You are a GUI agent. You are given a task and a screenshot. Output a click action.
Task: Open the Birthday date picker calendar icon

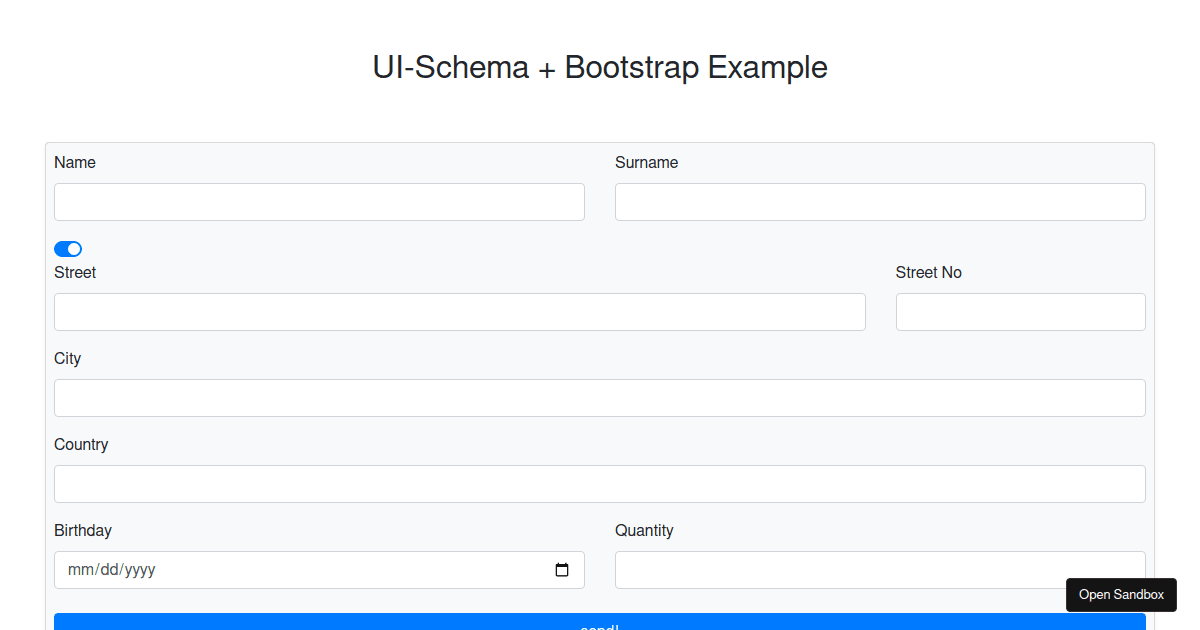(x=563, y=569)
